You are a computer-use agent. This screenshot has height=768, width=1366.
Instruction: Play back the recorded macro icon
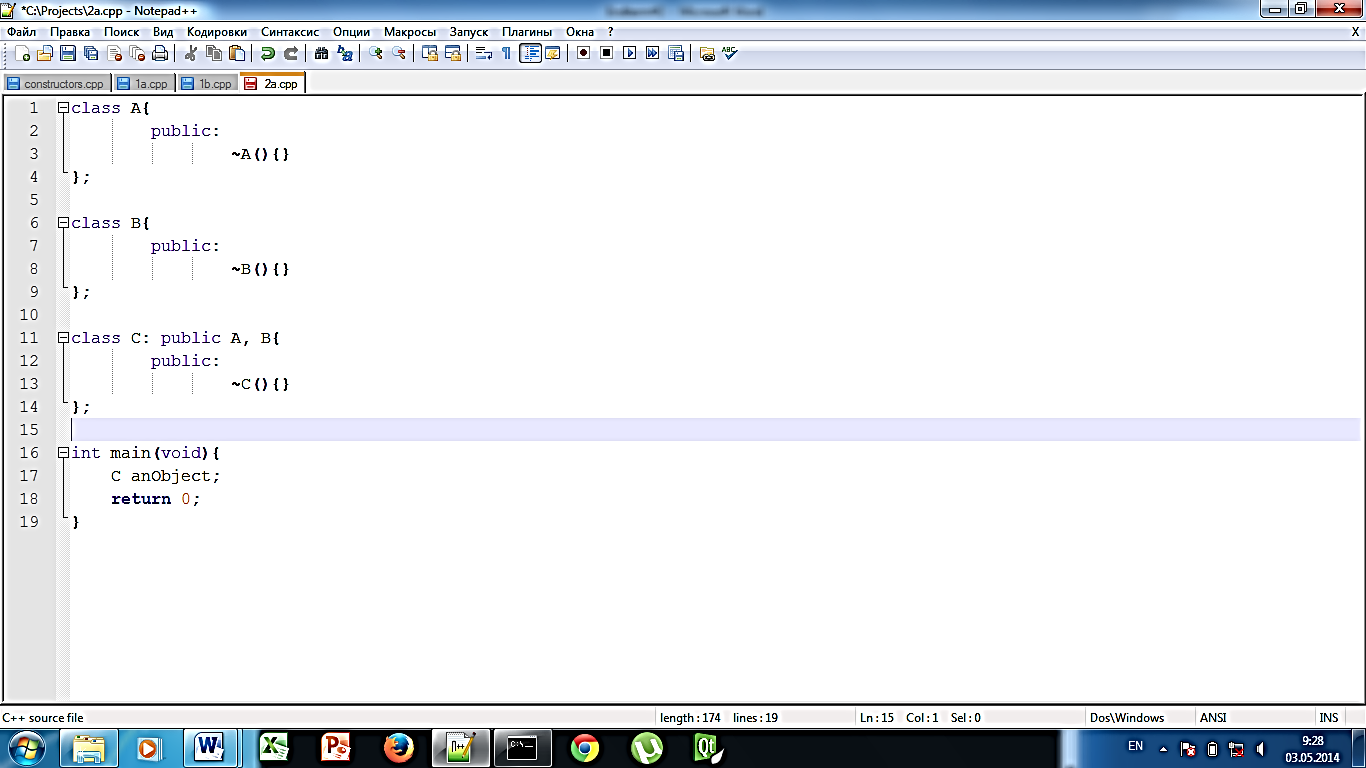point(629,53)
